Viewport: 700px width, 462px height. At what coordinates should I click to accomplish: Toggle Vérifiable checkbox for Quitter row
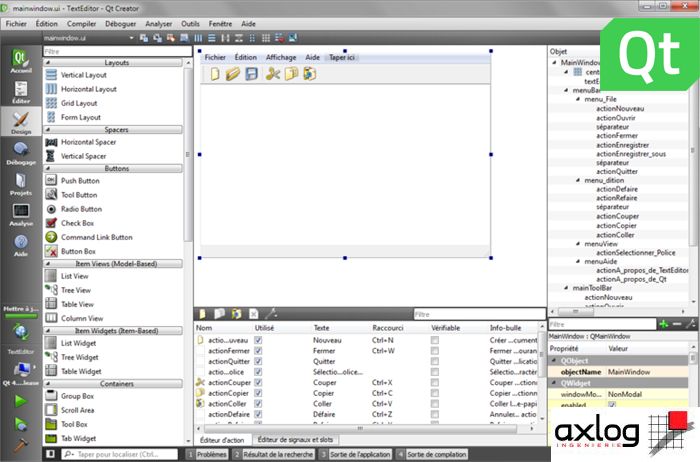435,362
